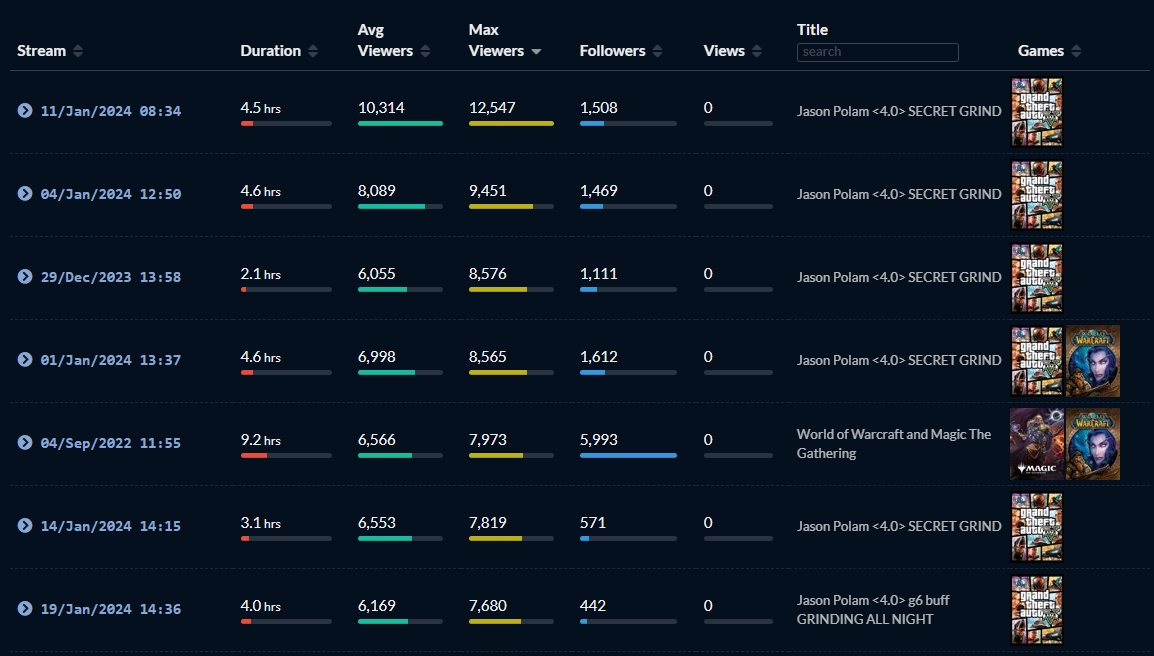Click the 442 followers value
Viewport: 1154px width, 656px height.
(592, 606)
